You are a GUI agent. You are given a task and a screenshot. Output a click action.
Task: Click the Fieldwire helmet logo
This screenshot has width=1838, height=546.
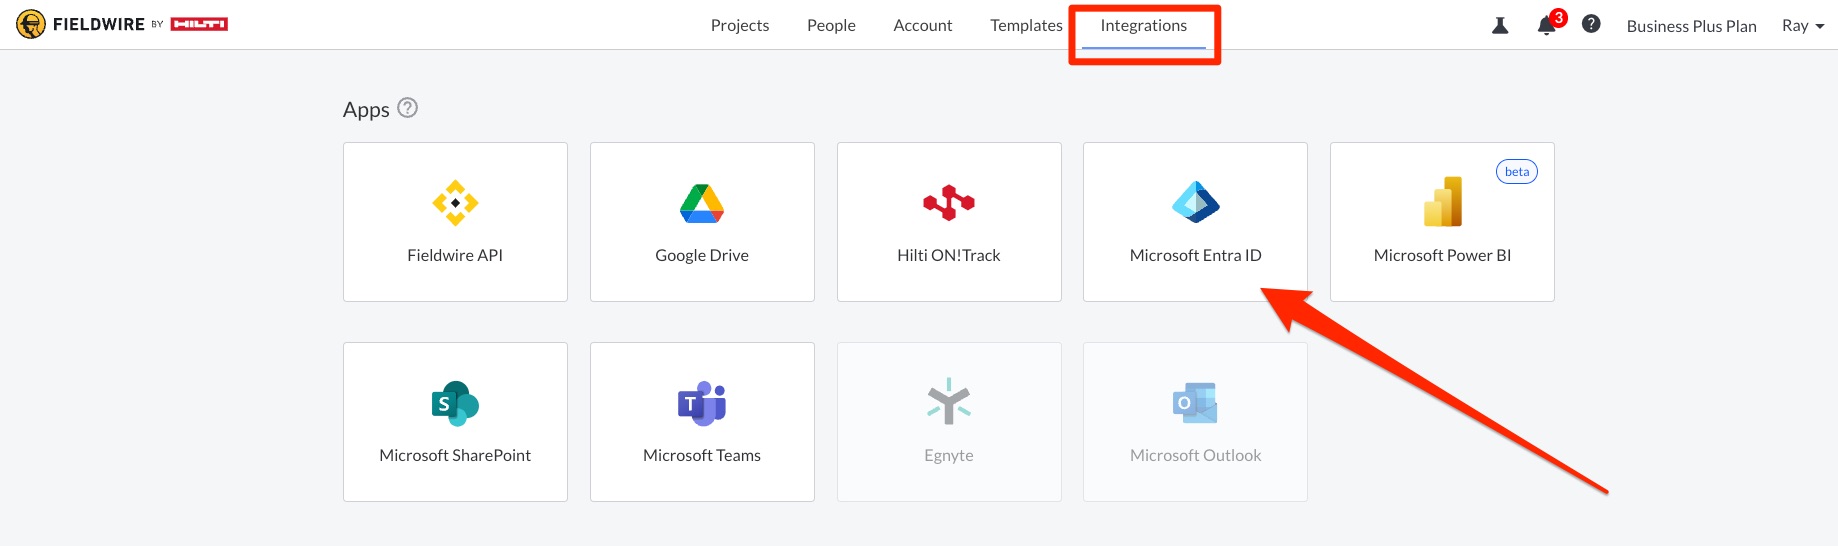pyautogui.click(x=31, y=24)
